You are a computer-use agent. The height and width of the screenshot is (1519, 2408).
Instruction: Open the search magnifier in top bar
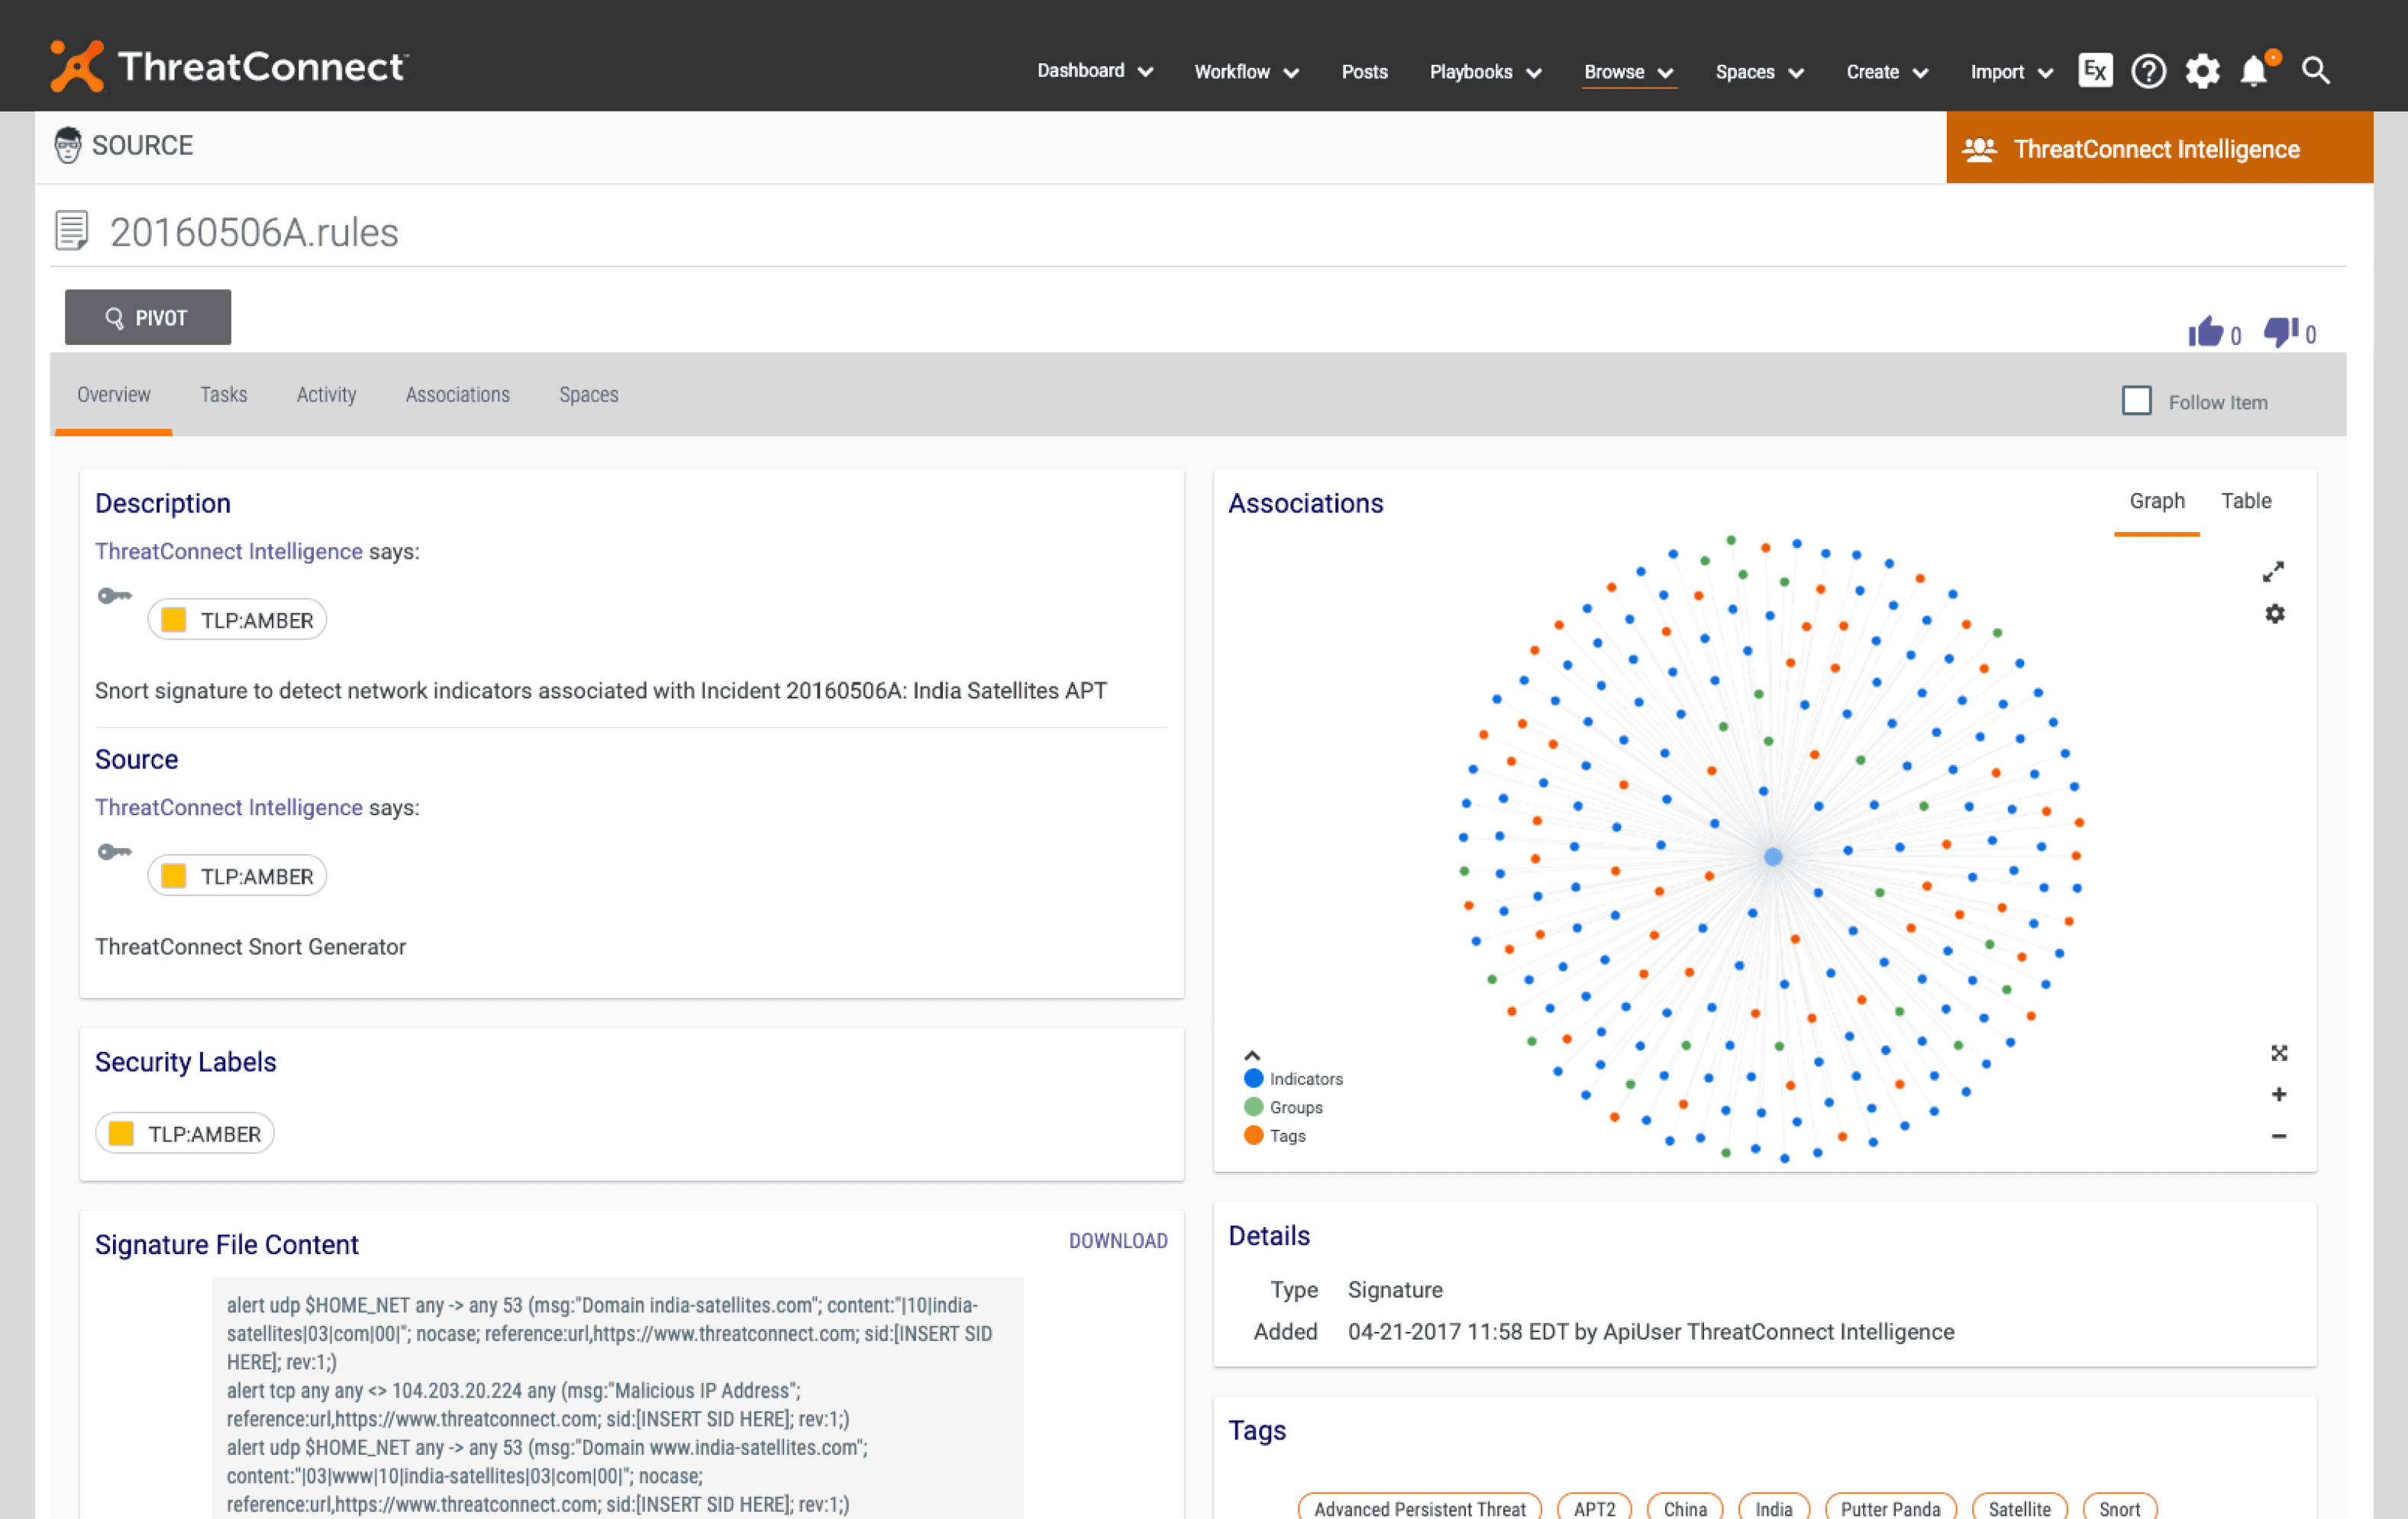click(2316, 71)
